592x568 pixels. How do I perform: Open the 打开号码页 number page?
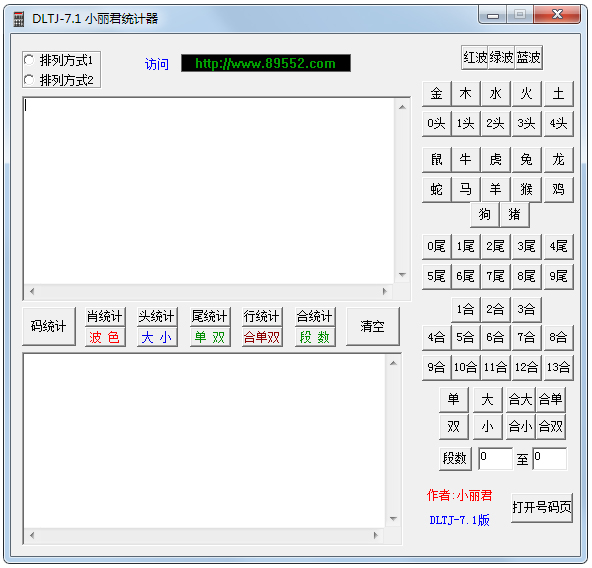pos(542,508)
